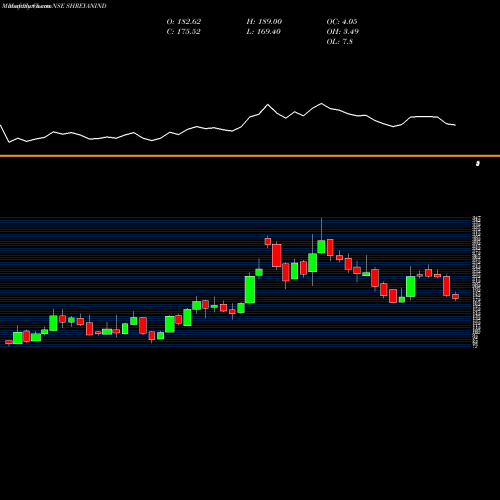Click the NSE SHREYANIND ticker title
This screenshot has width=500, height=500.
pyautogui.click(x=79, y=6)
